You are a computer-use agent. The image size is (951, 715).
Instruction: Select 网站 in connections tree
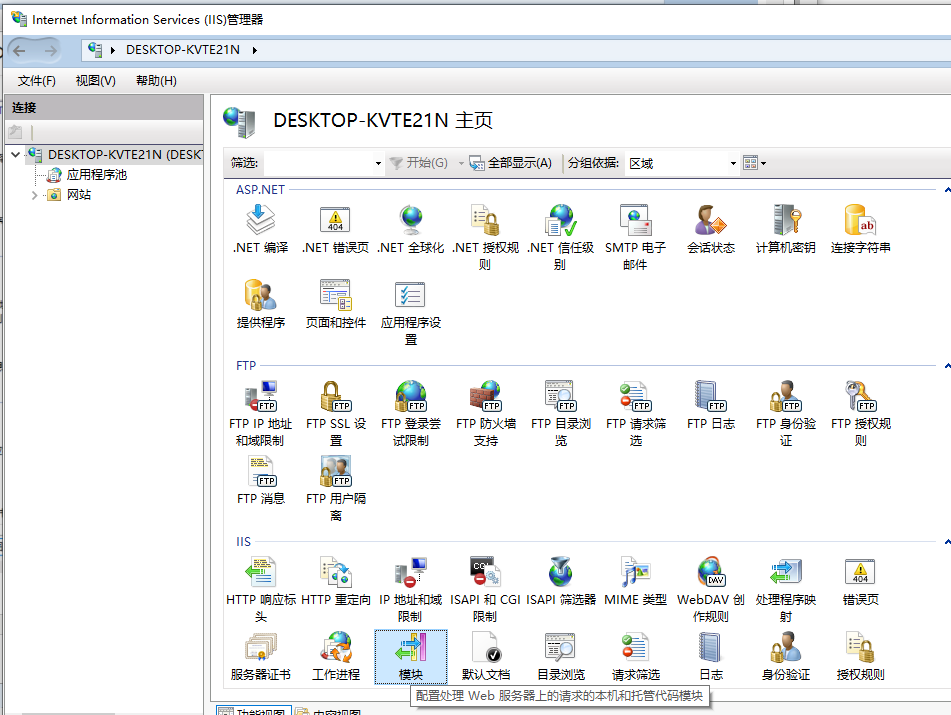tap(79, 195)
